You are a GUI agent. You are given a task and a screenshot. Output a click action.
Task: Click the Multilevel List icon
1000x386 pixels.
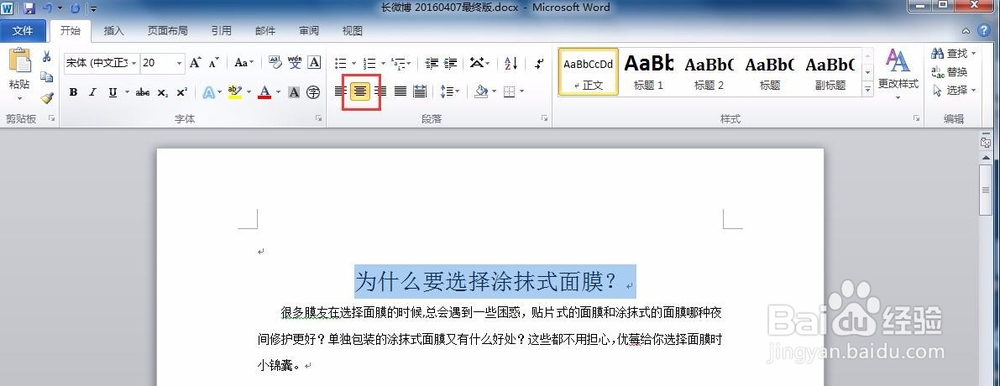(x=399, y=63)
